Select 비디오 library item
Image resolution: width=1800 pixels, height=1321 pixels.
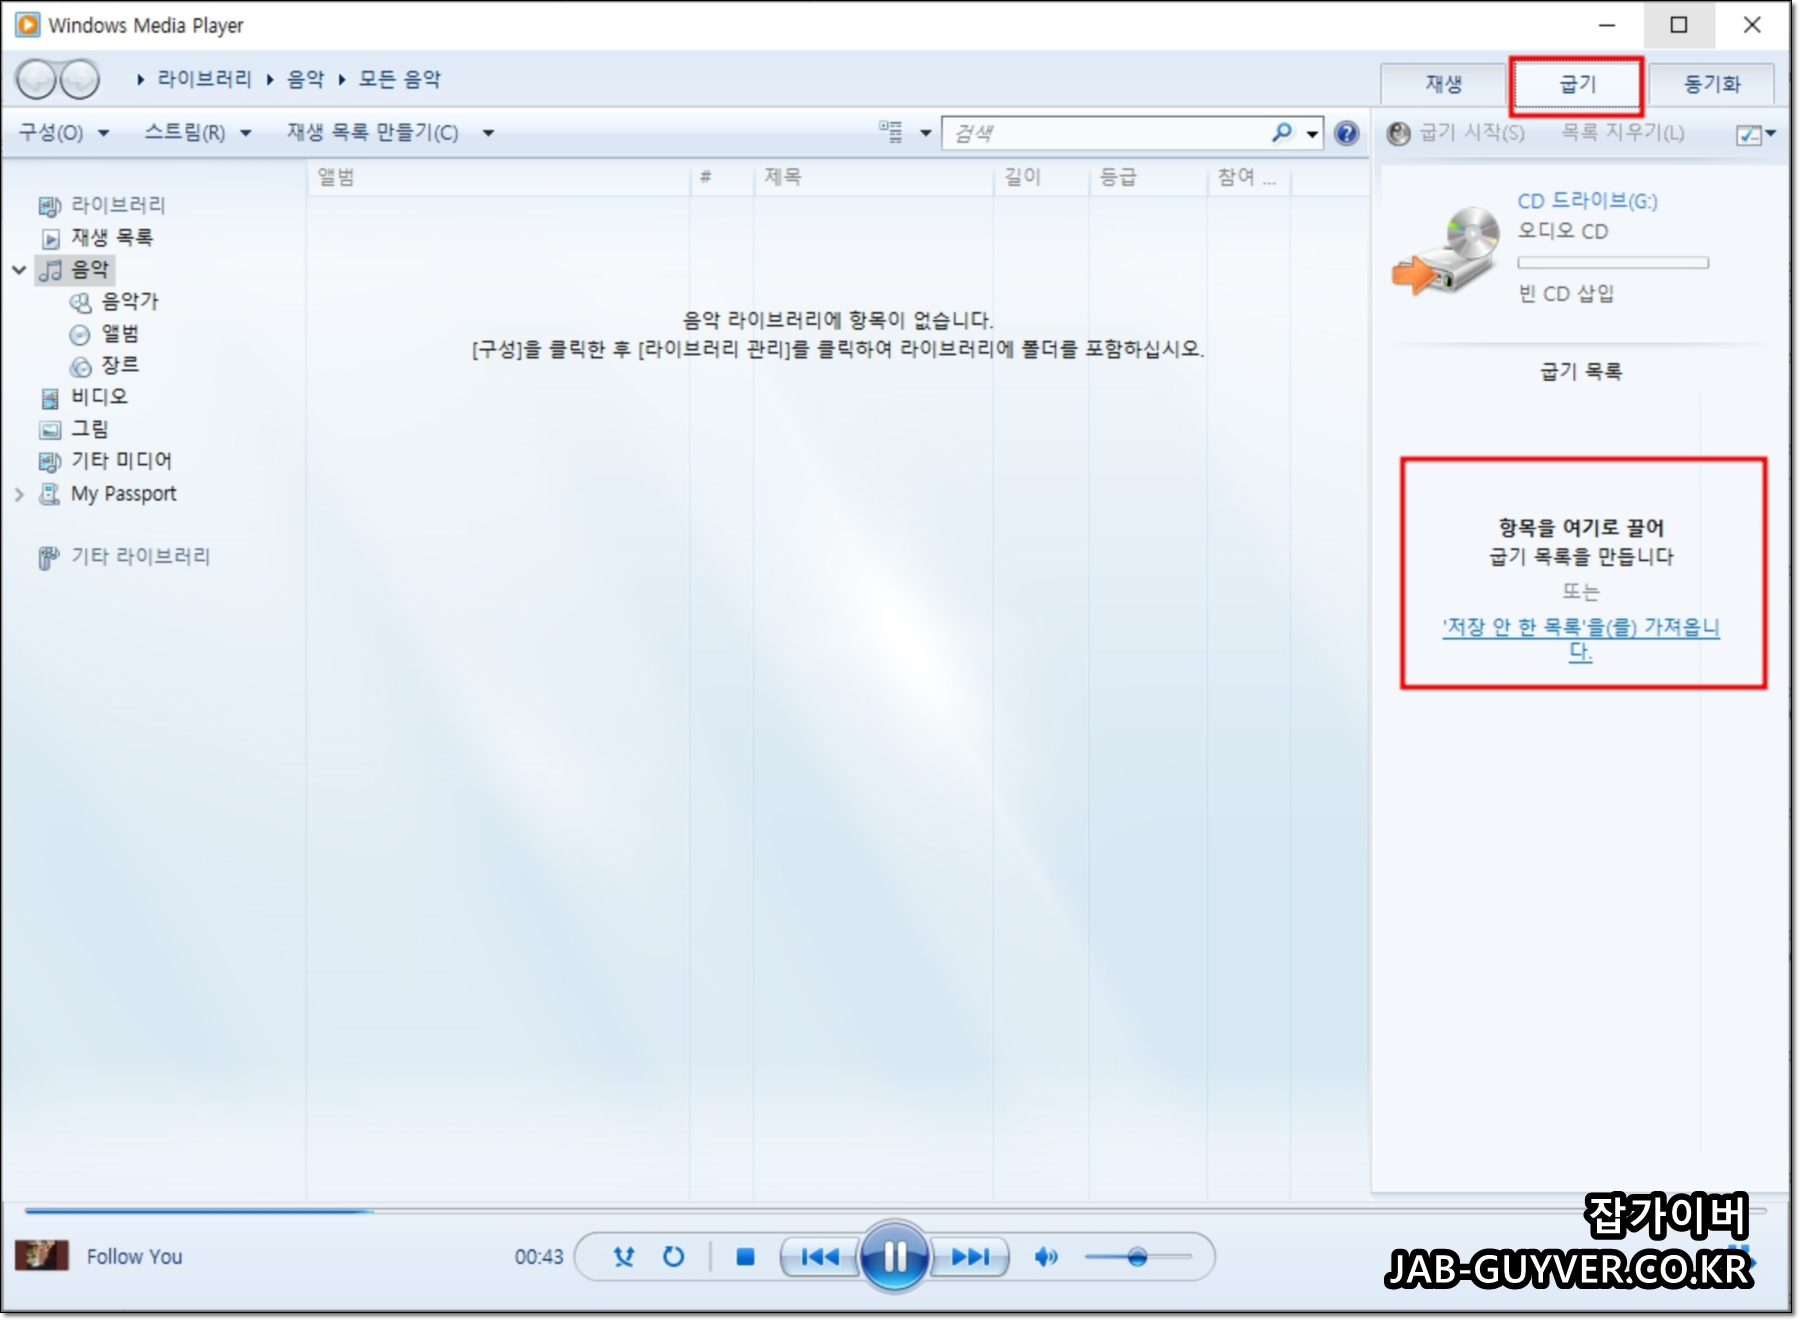coord(99,397)
